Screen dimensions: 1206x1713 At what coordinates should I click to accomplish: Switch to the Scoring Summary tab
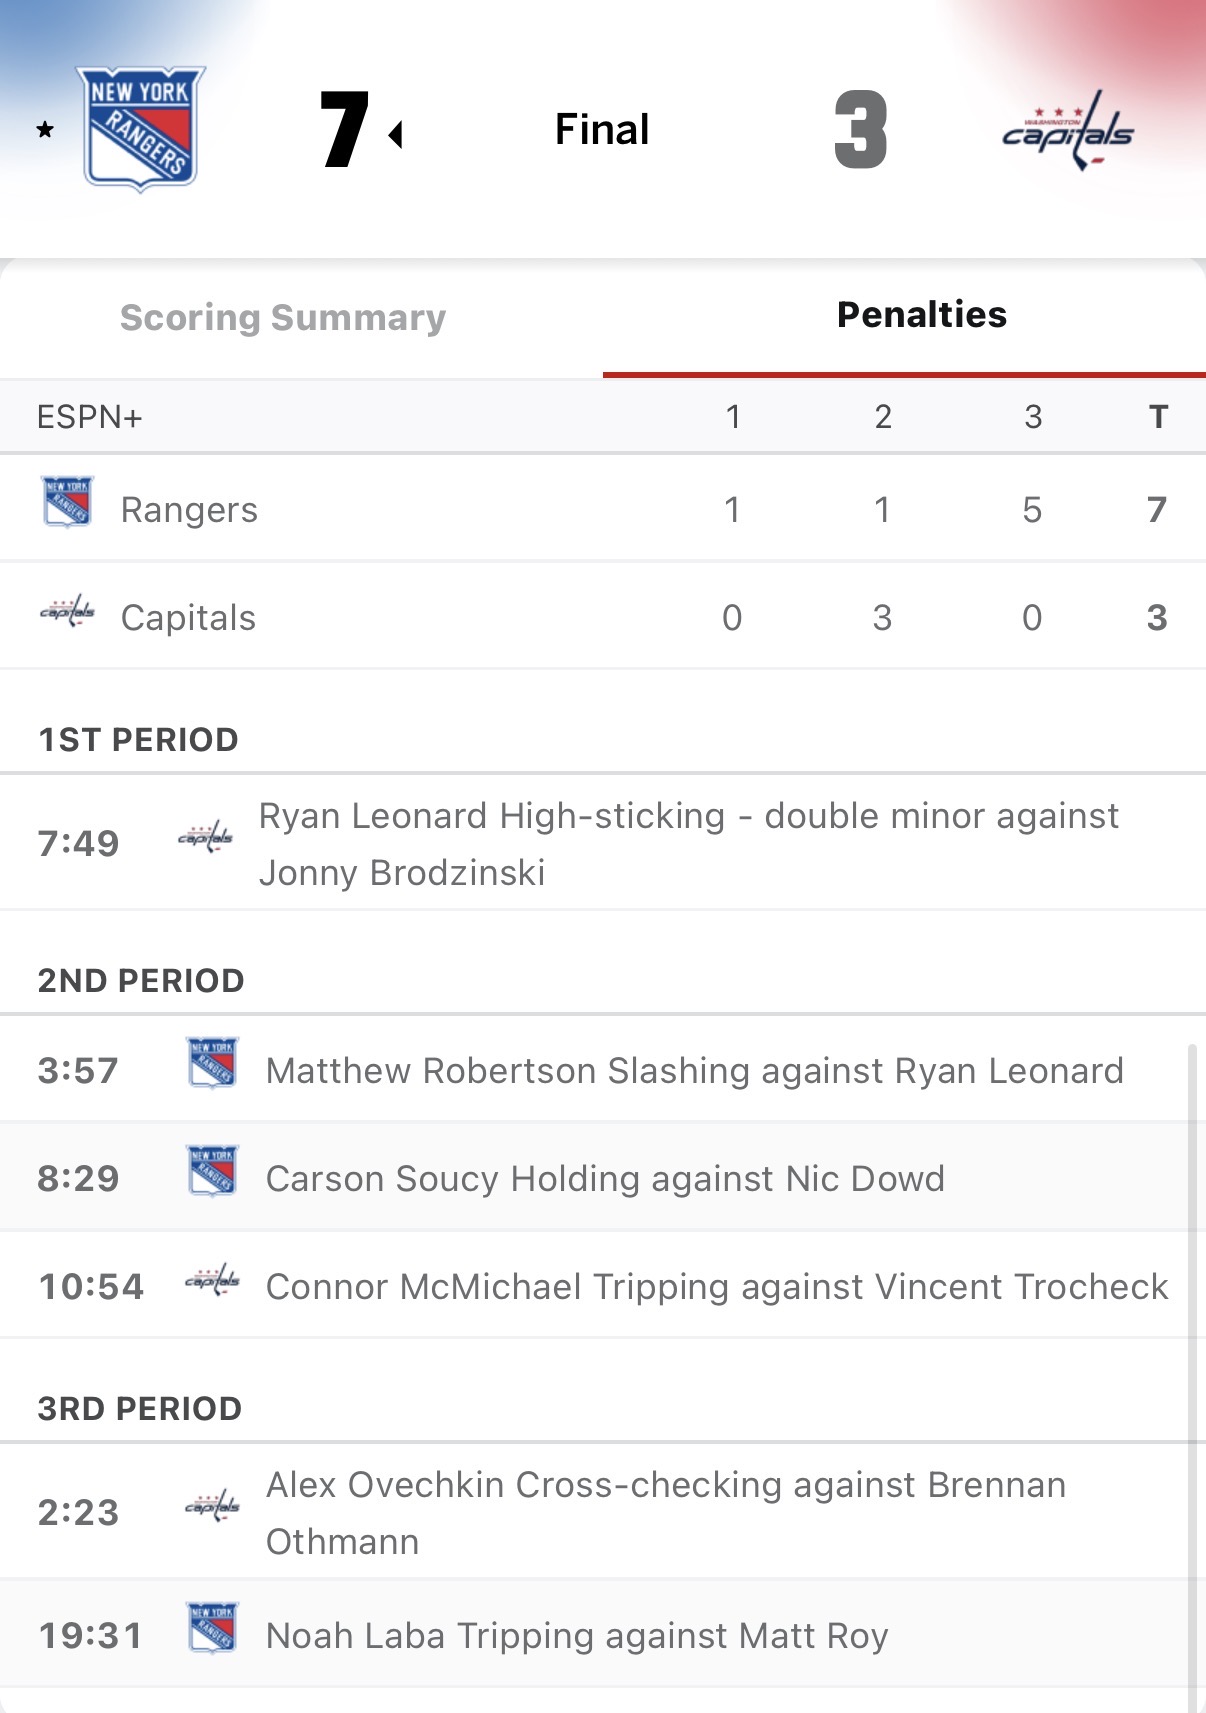pos(283,318)
